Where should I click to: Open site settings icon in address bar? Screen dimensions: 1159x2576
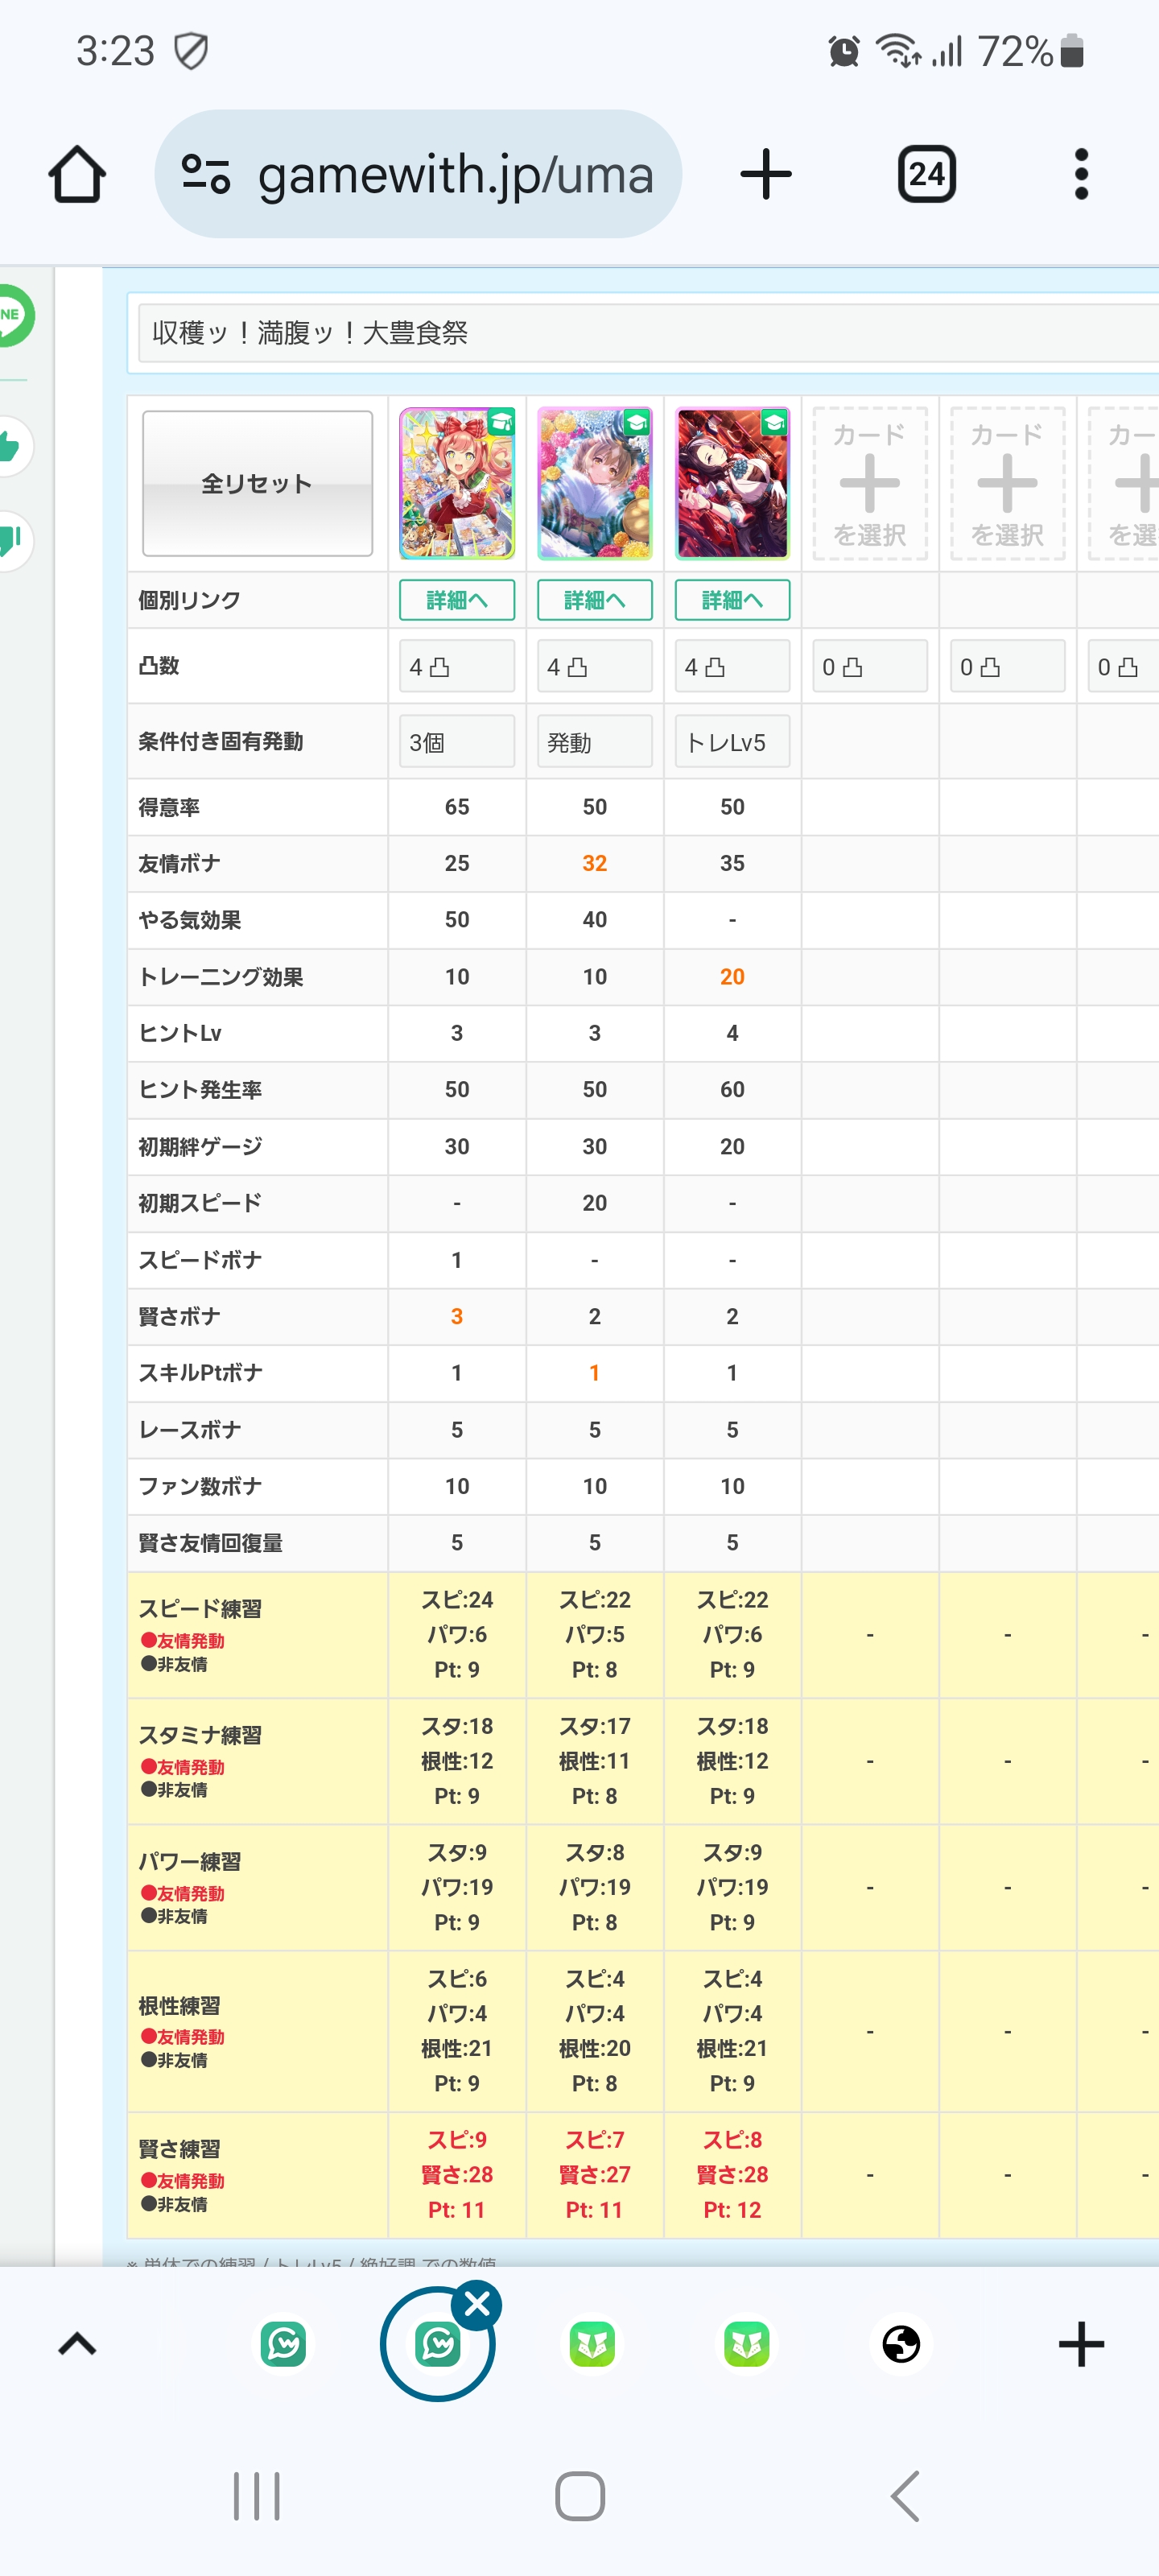point(206,175)
